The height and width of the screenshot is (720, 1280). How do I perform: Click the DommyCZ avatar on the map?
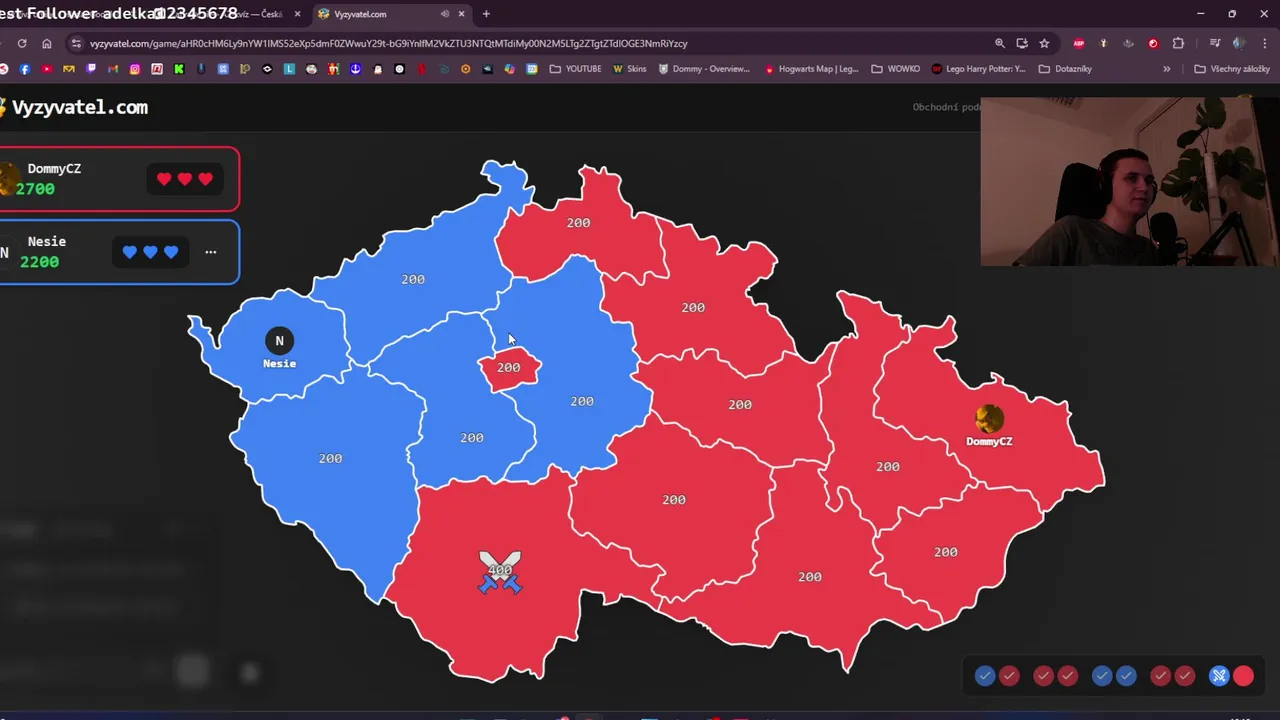click(989, 418)
